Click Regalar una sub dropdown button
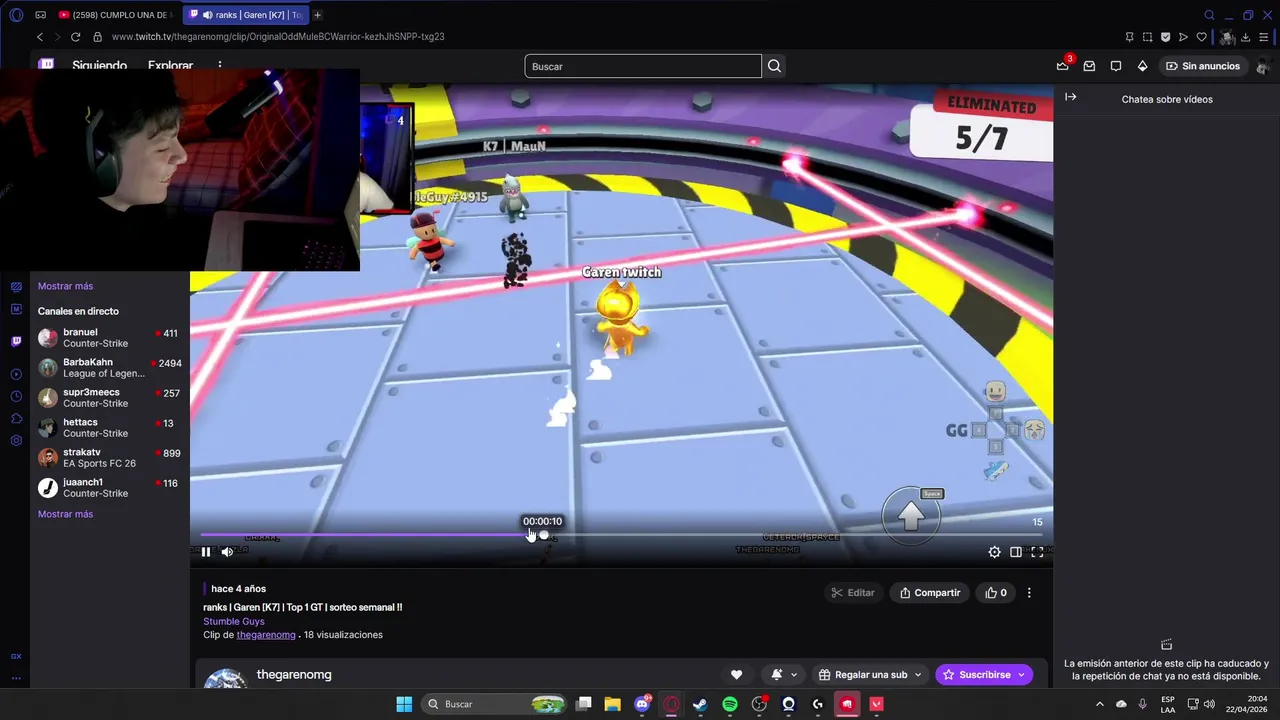The width and height of the screenshot is (1280, 720). [x=869, y=674]
